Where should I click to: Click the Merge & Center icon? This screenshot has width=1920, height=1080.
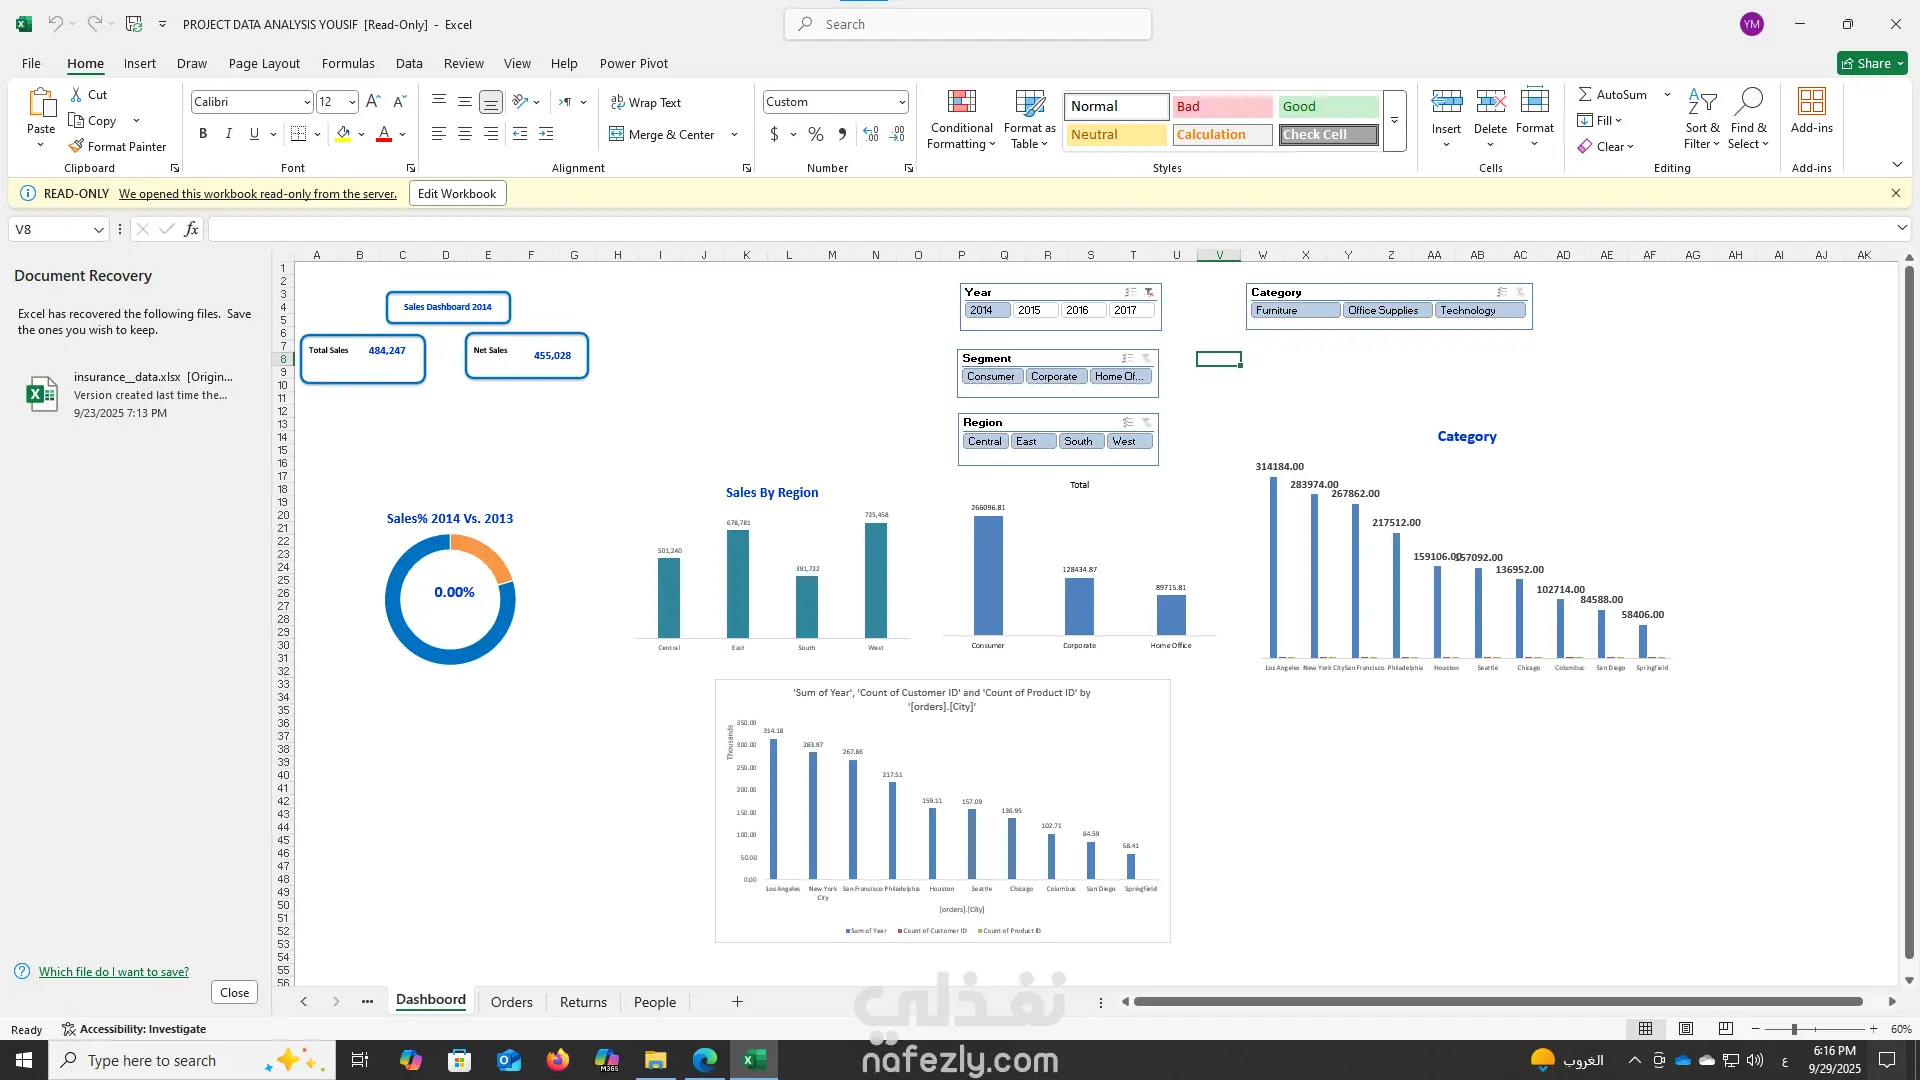coord(617,134)
